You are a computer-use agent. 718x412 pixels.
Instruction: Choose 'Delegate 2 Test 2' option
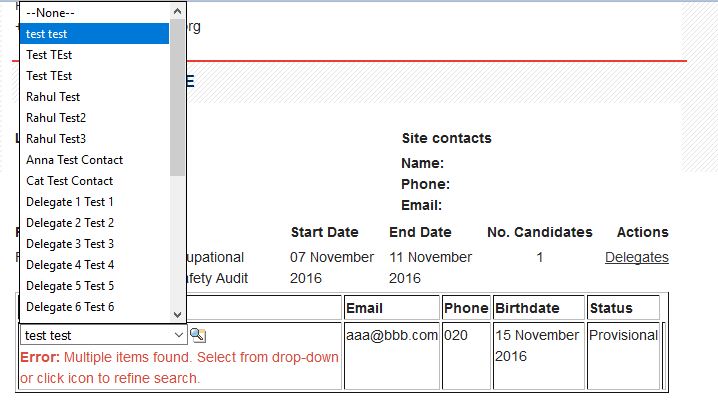(70, 223)
